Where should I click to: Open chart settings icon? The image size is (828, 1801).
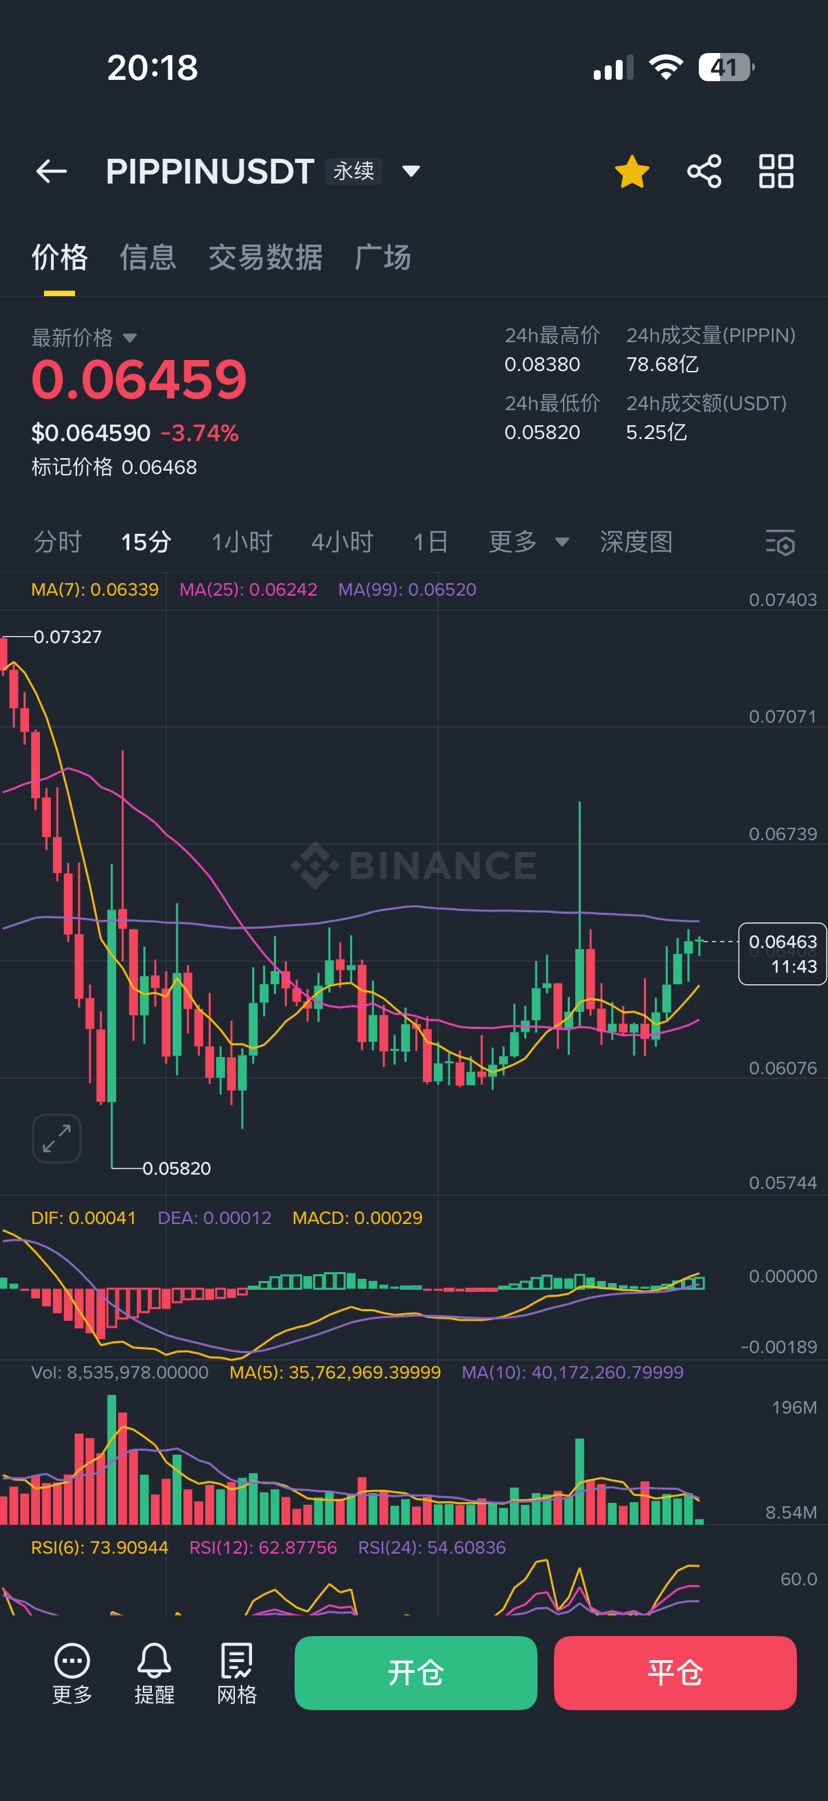[x=780, y=543]
